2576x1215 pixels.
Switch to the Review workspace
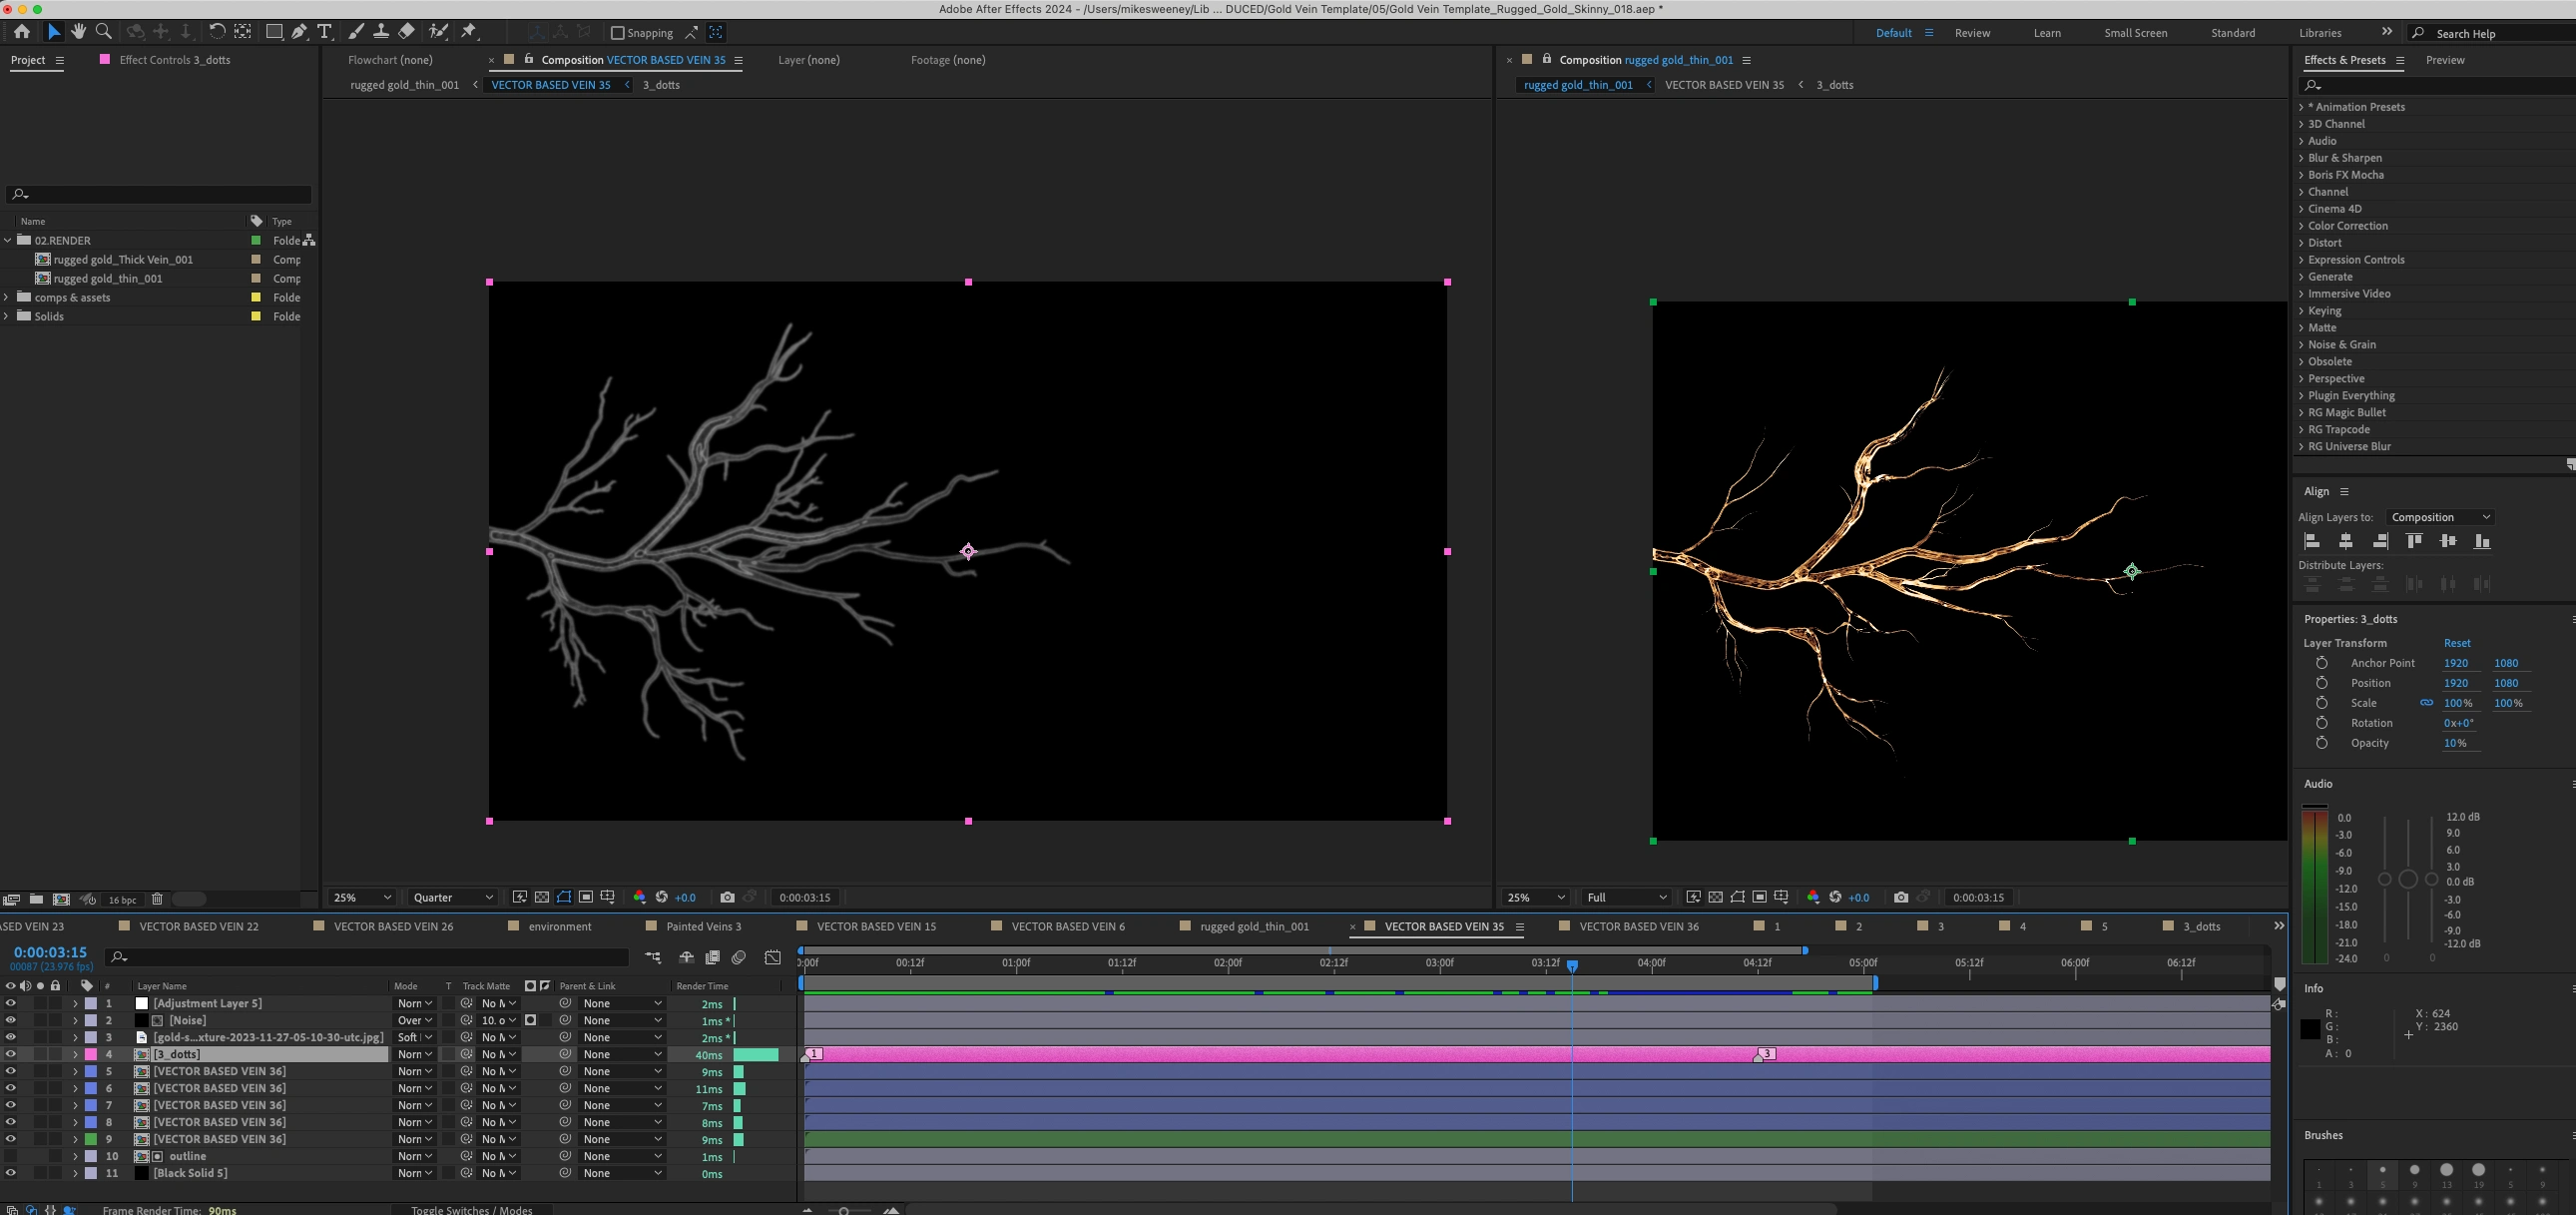point(1971,33)
